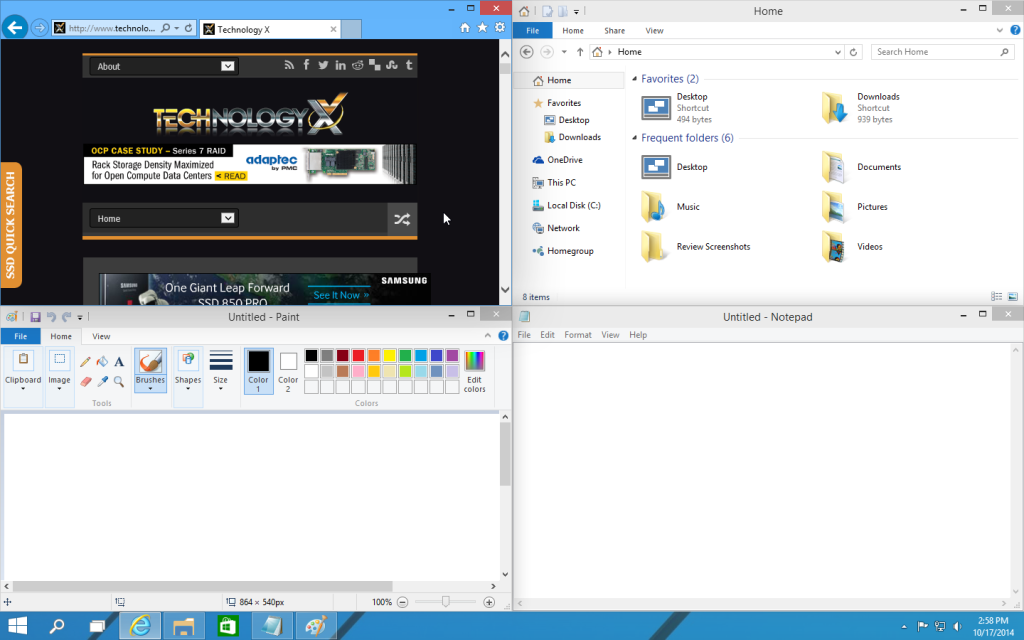Screen dimensions: 1024x640
Task: Expand the Brushes dropdown in Paint
Action: coord(150,388)
